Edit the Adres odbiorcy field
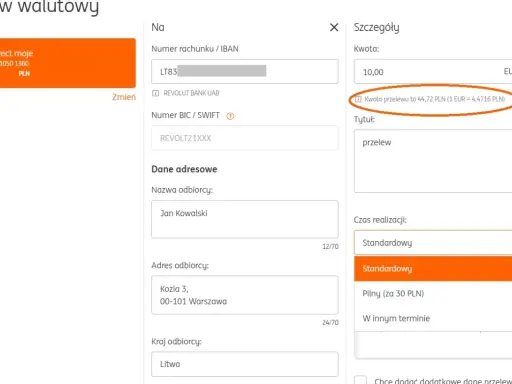The height and width of the screenshot is (384, 512). (x=245, y=295)
